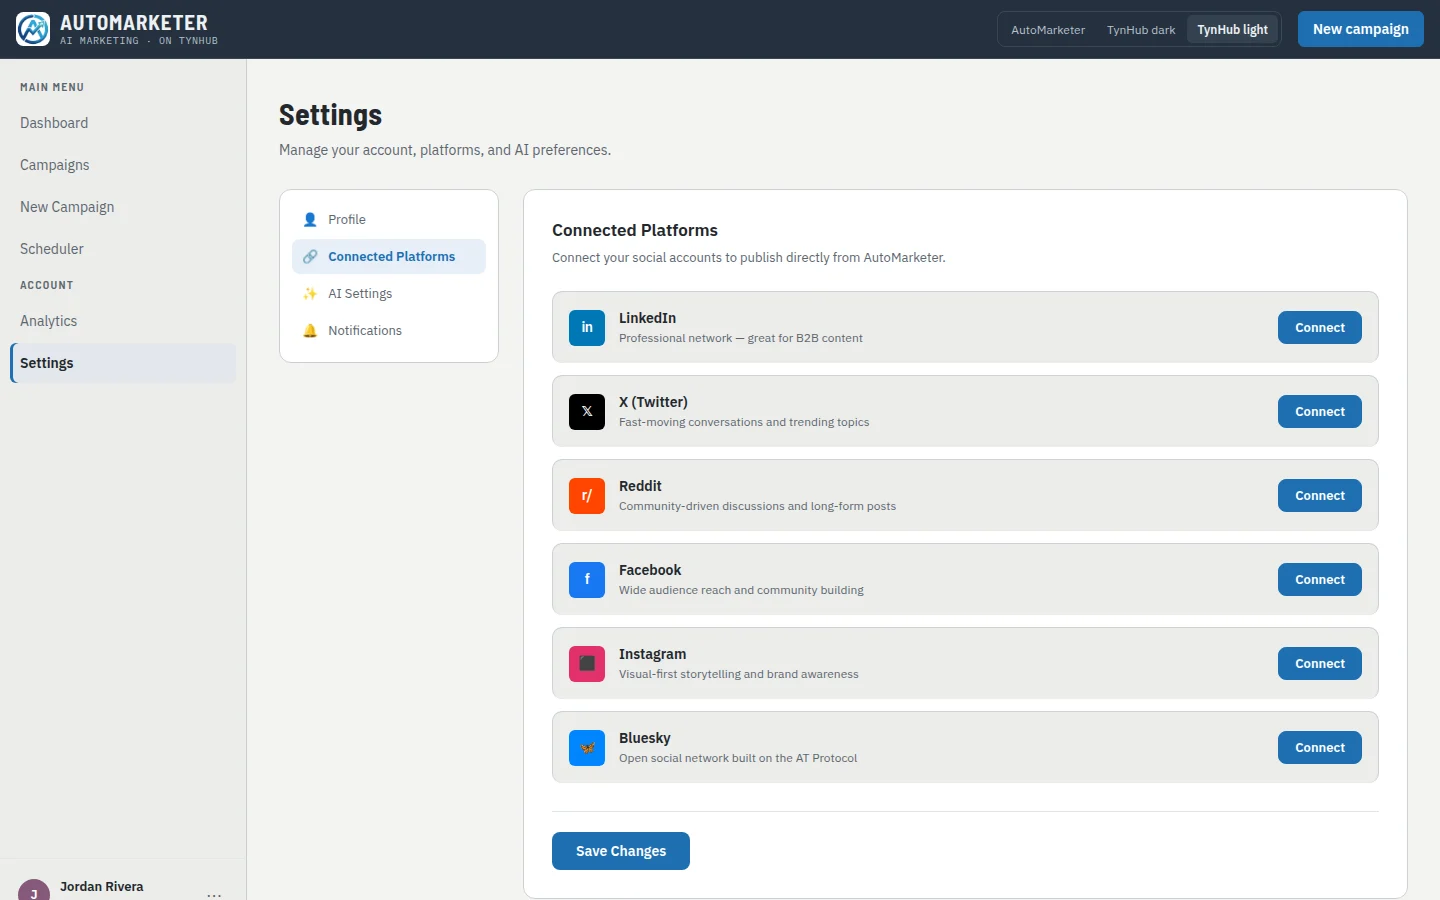Open the Dashboard page
The height and width of the screenshot is (900, 1440).
pos(123,123)
